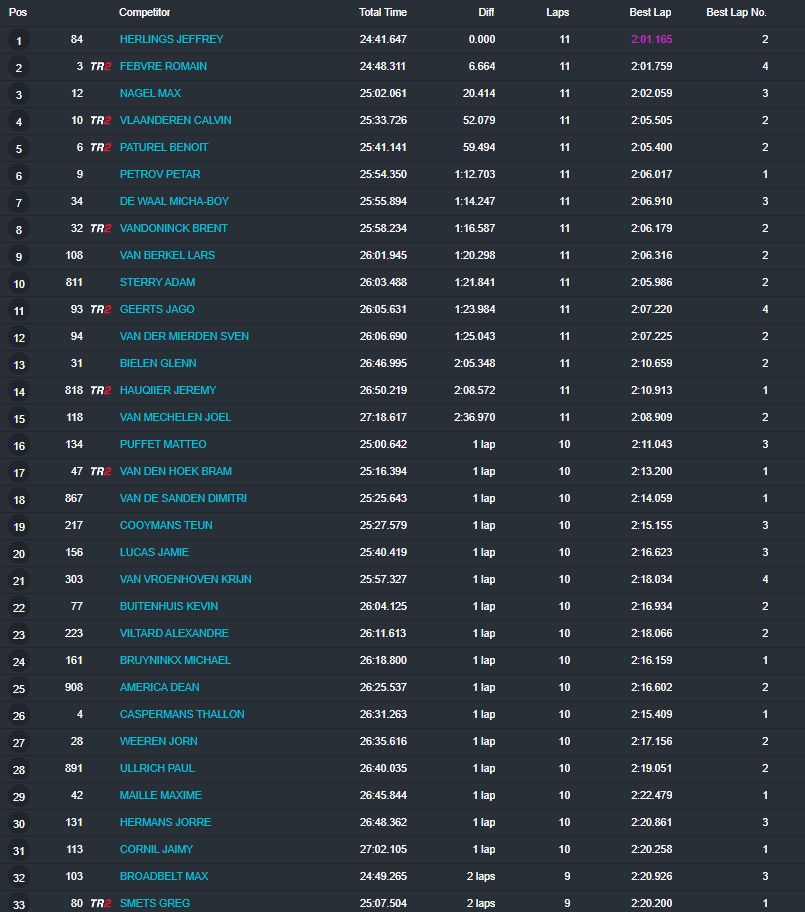The height and width of the screenshot is (912, 805).
Task: Click the position 16 circle badge
Action: coord(19,446)
